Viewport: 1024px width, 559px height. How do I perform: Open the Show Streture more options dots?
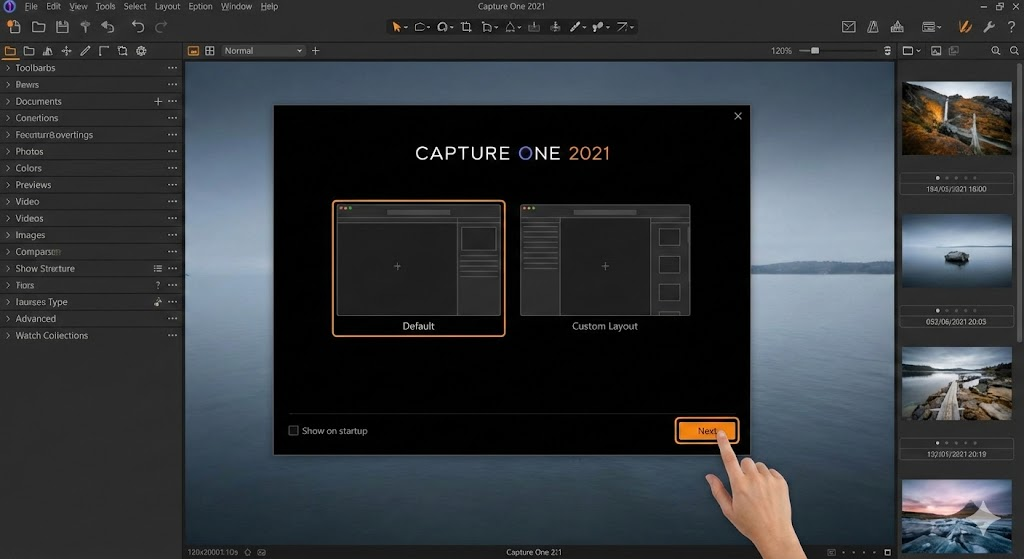pyautogui.click(x=172, y=268)
